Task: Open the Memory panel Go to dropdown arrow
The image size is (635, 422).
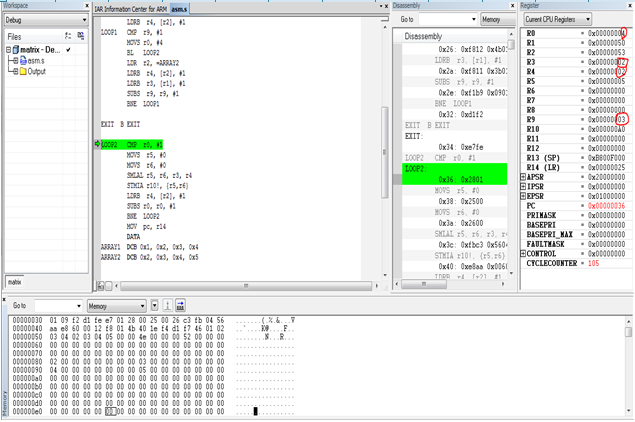Action: pos(79,306)
